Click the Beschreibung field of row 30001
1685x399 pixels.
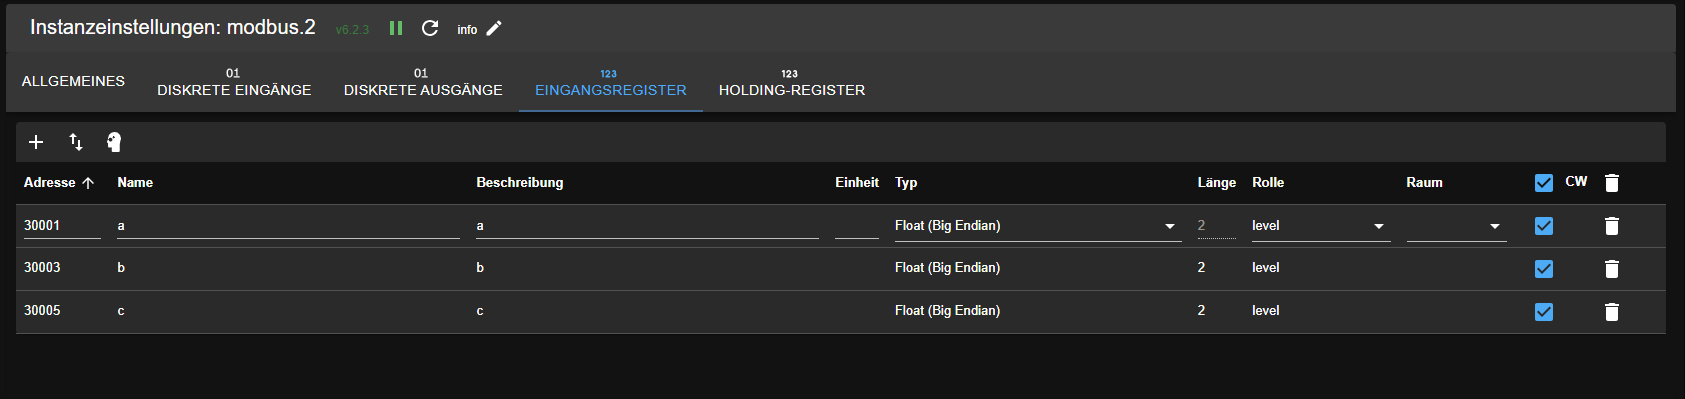click(x=647, y=226)
